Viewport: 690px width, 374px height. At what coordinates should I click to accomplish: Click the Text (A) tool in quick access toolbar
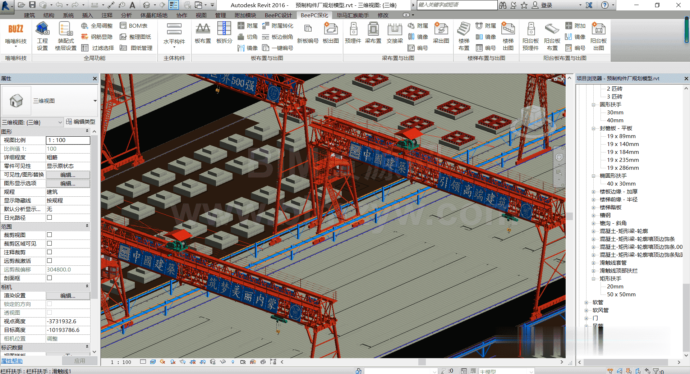pos(132,5)
